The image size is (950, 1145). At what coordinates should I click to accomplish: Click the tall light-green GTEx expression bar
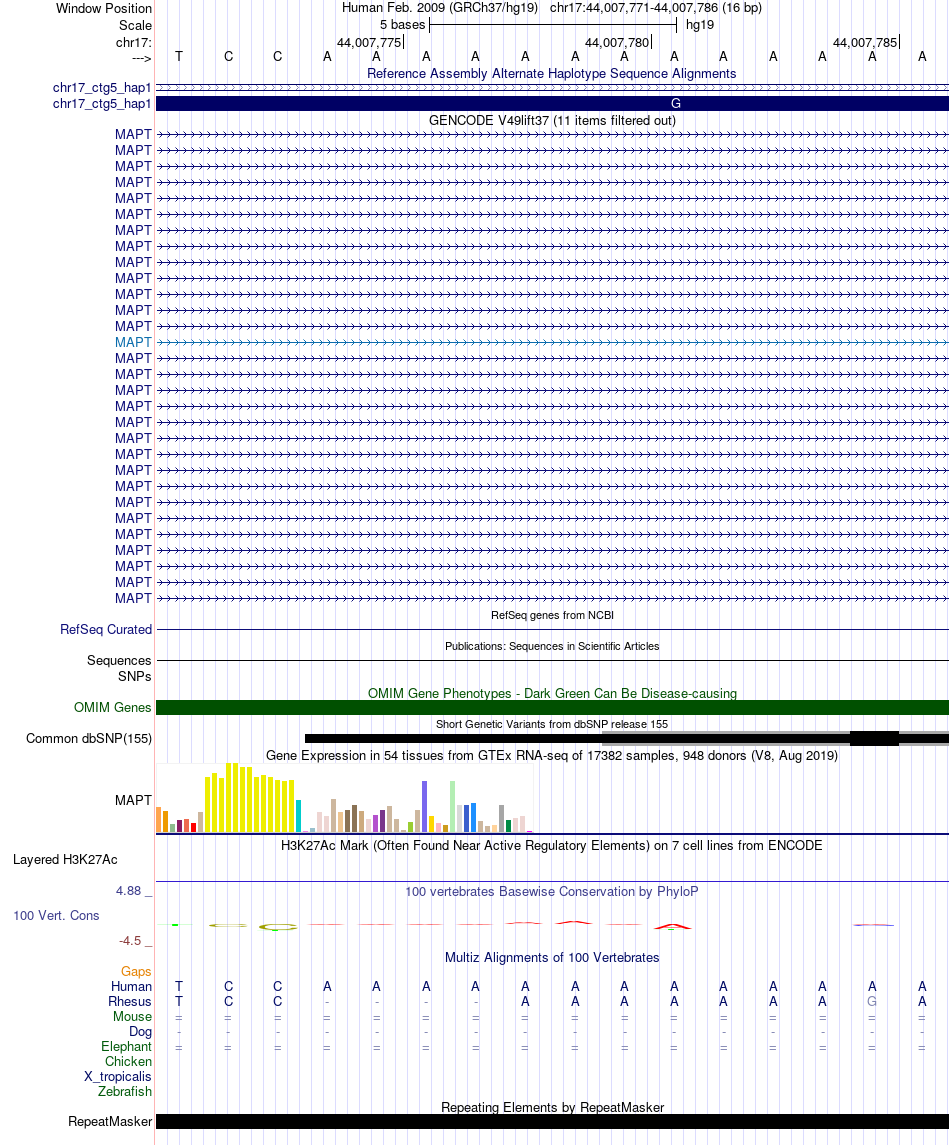[453, 807]
